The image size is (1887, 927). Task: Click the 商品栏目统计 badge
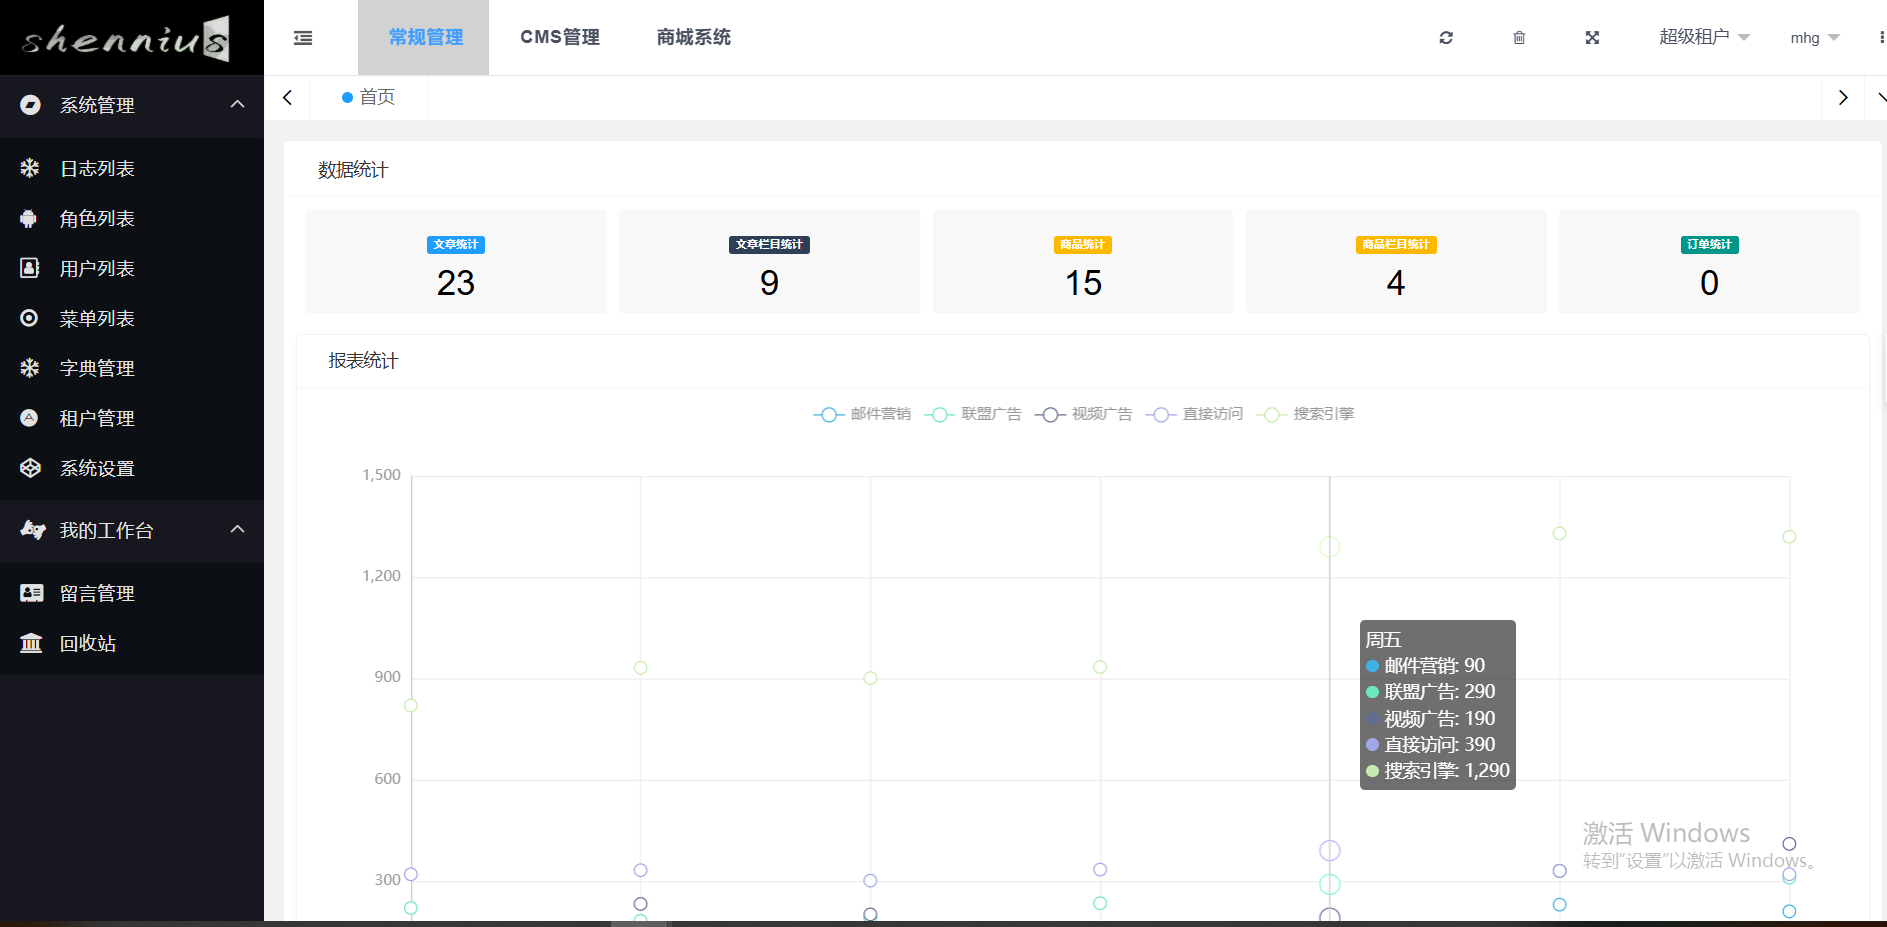1396,245
